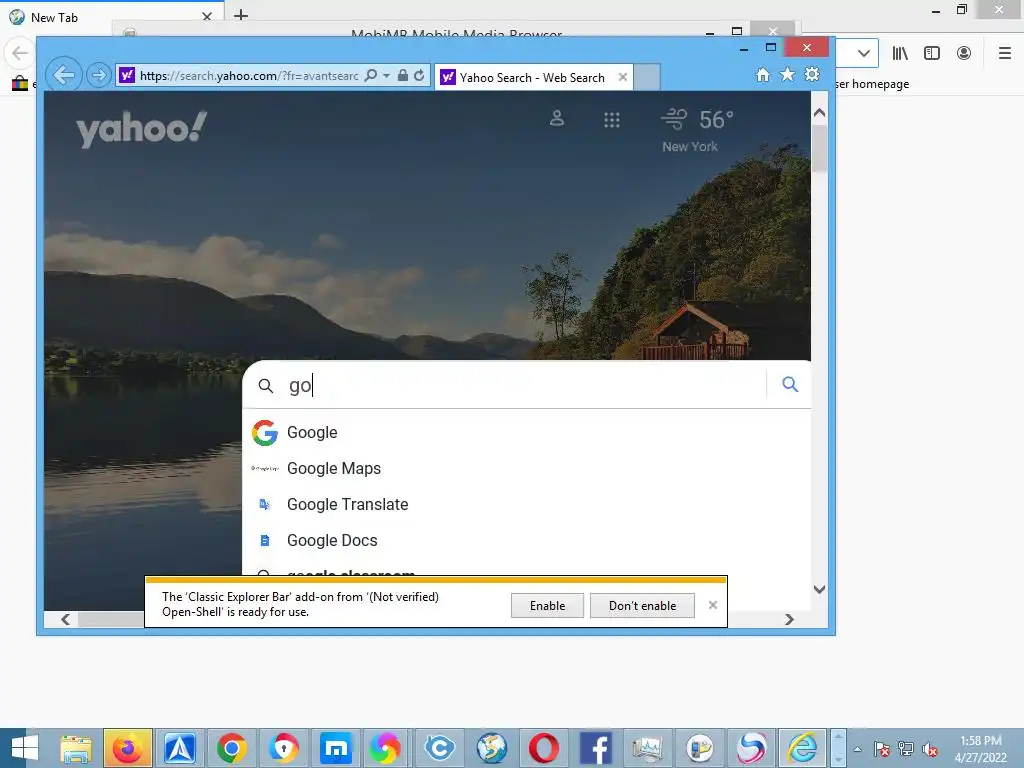Open a new tab in Internet Explorer

click(647, 77)
